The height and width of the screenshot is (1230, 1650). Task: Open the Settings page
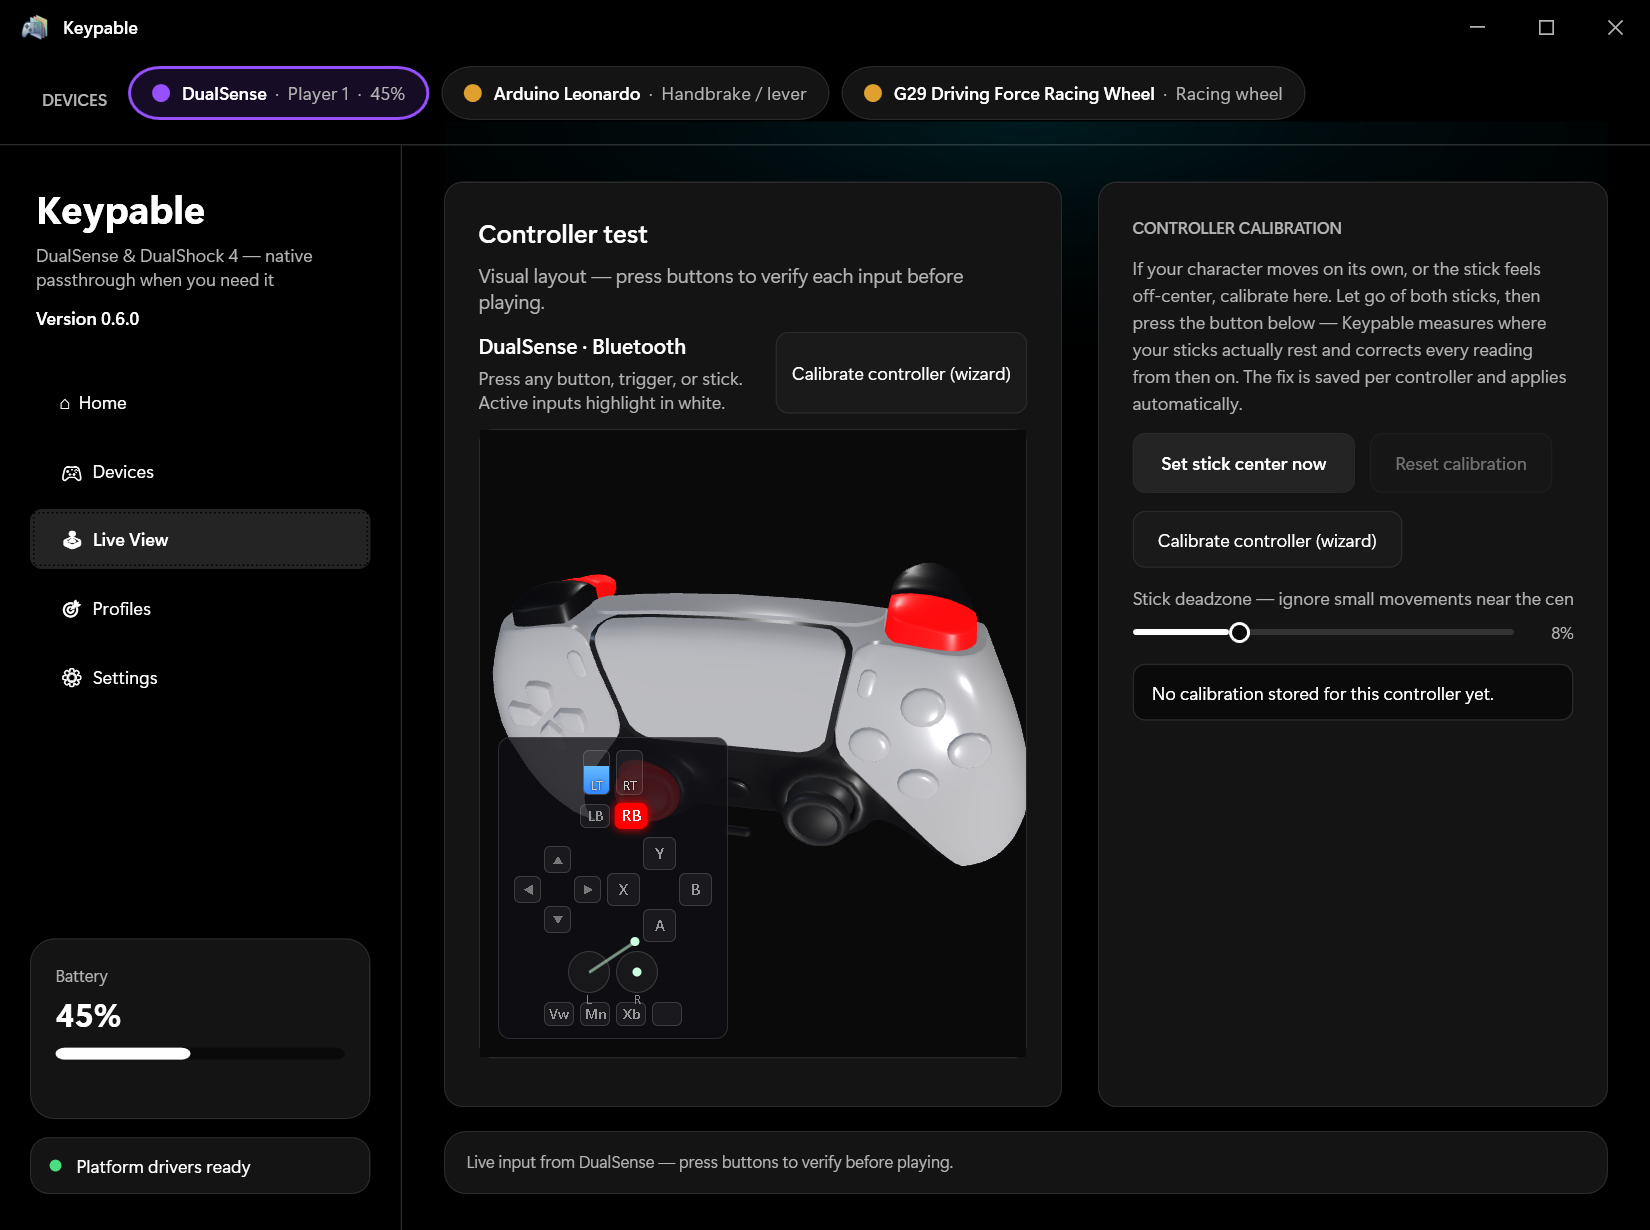point(200,678)
